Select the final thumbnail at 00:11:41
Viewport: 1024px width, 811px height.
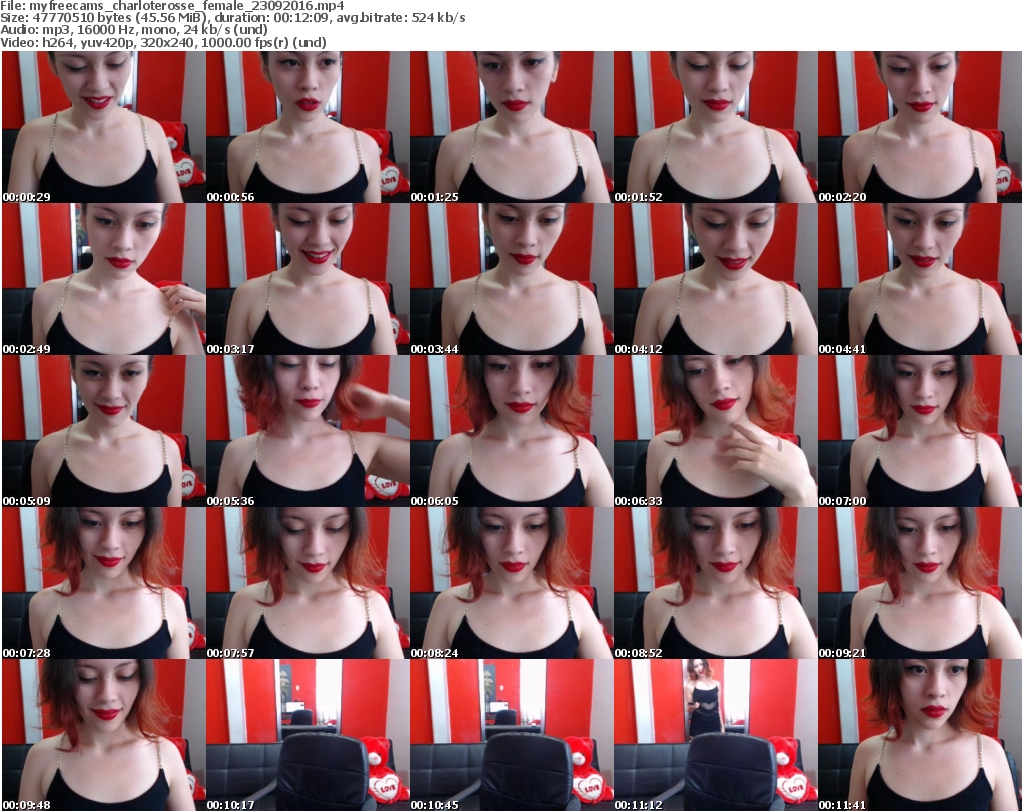click(x=920, y=735)
